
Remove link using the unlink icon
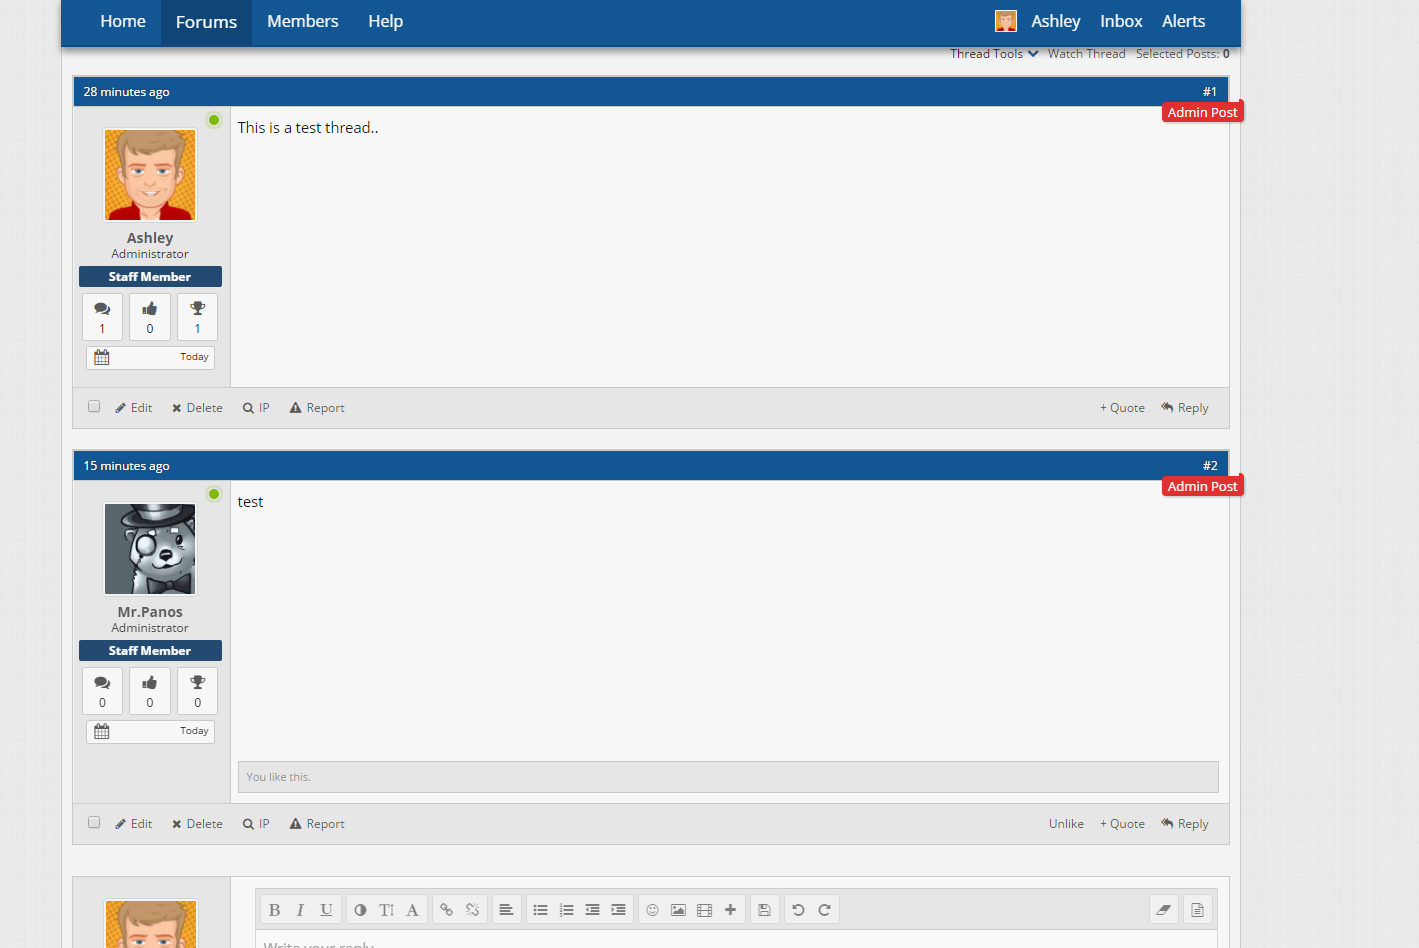click(472, 910)
